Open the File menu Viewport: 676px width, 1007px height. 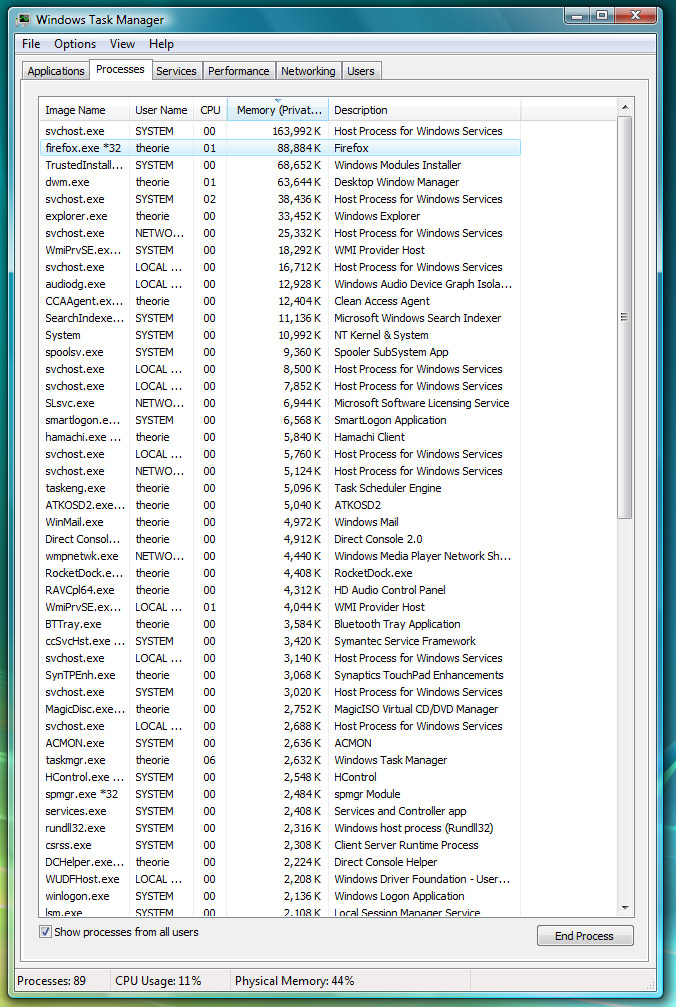pos(31,44)
